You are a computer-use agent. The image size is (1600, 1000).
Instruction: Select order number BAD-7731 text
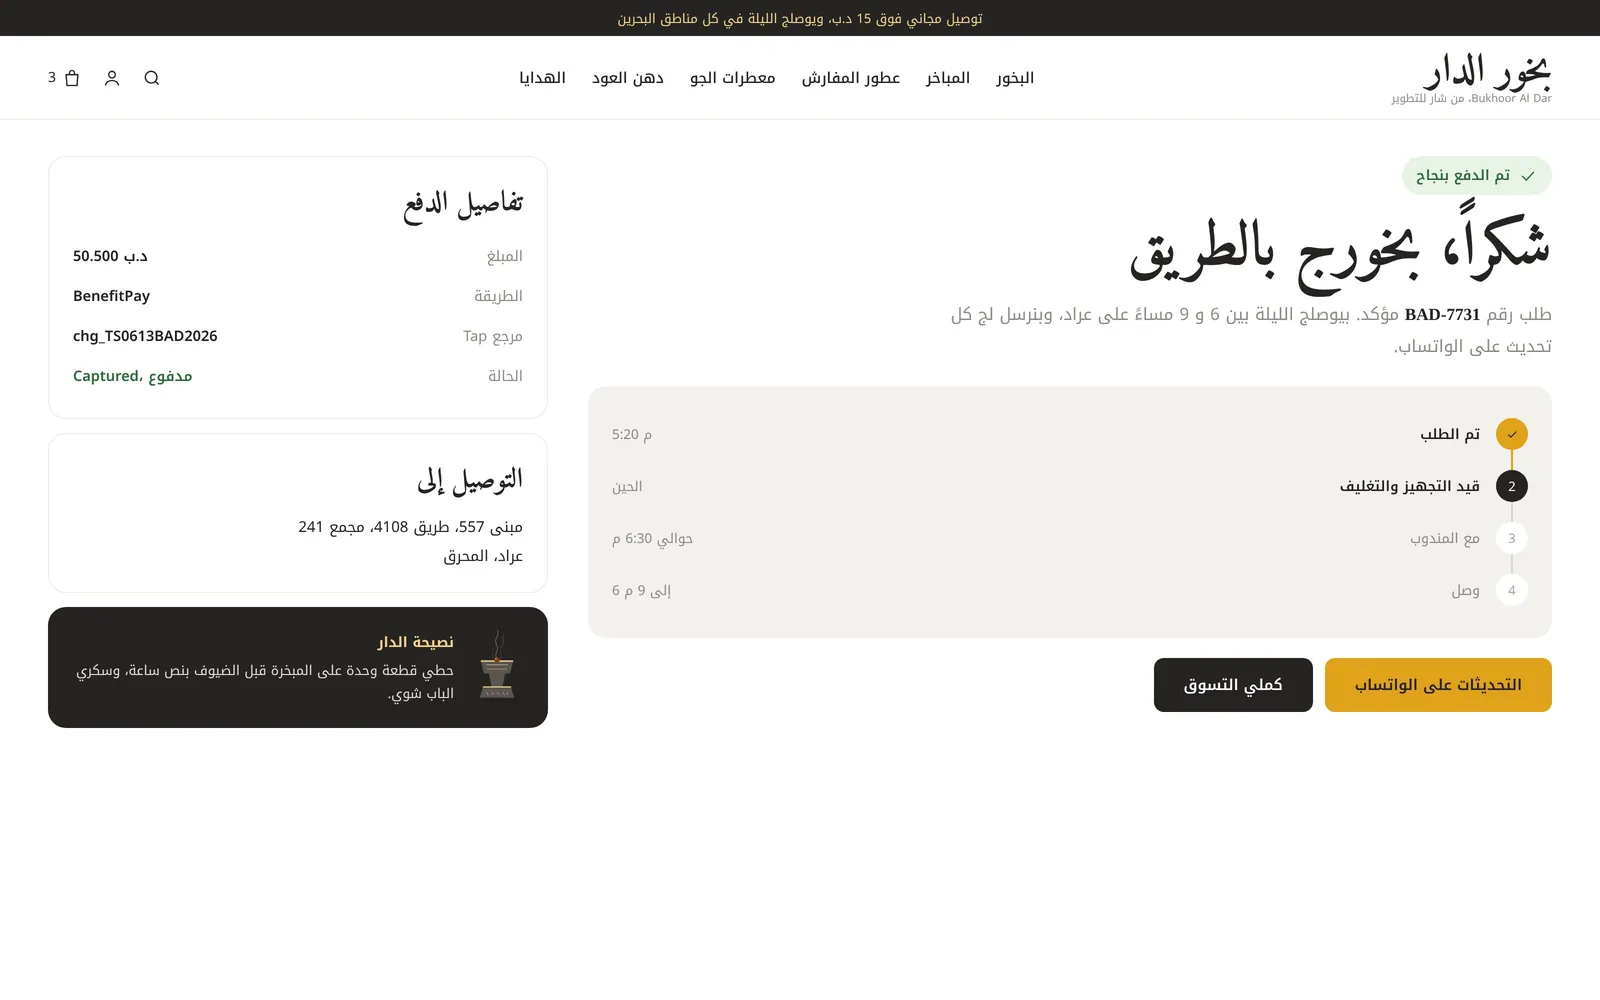coord(1442,314)
